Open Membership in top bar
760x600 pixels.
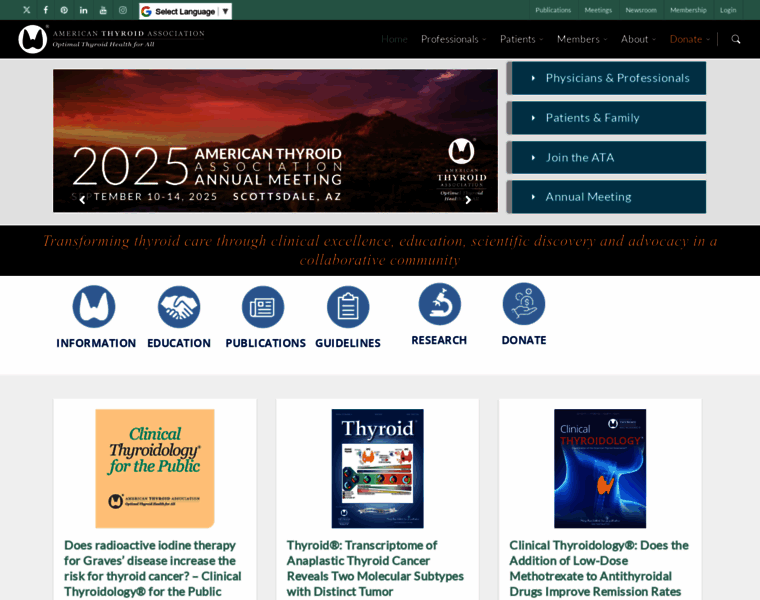point(688,10)
